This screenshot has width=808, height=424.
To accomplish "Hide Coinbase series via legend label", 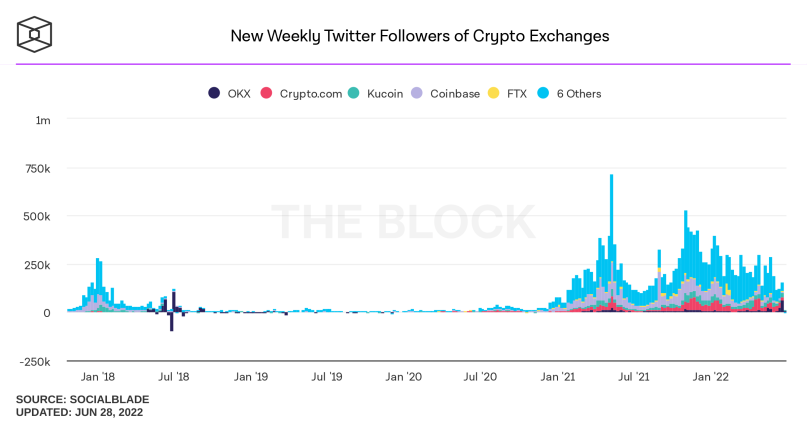I will point(455,94).
